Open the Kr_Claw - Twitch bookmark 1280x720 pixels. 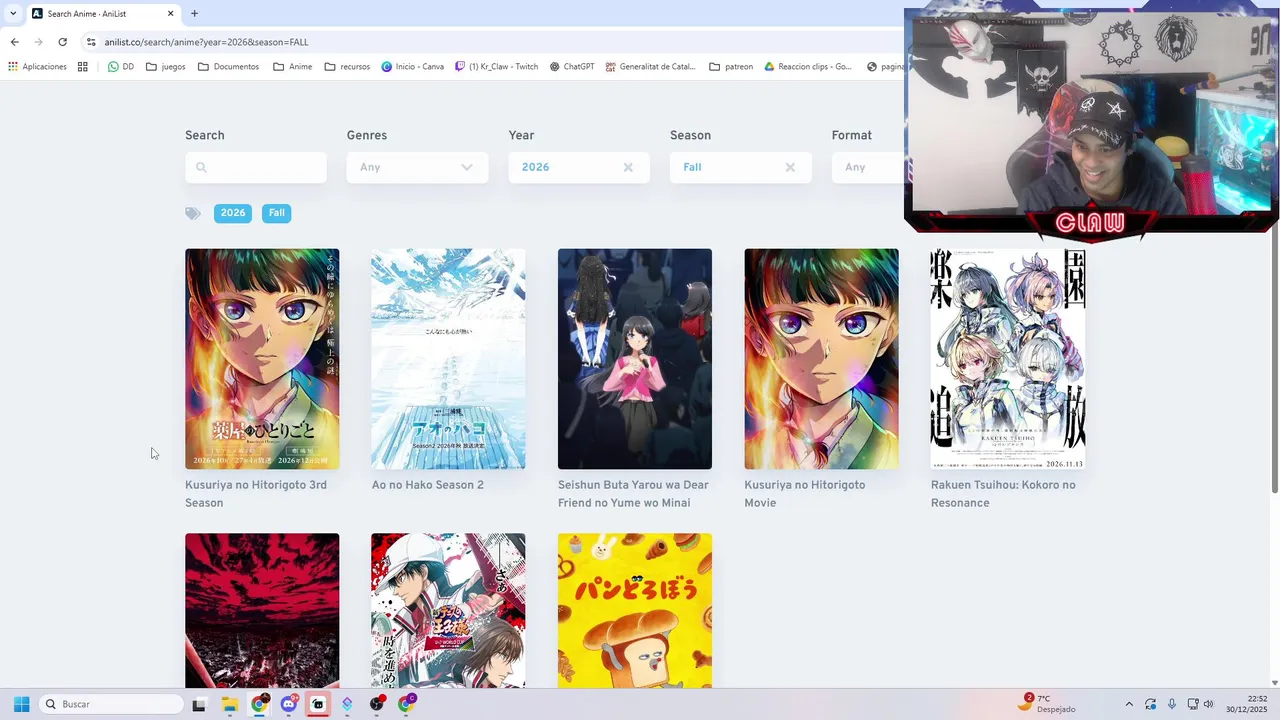point(496,67)
